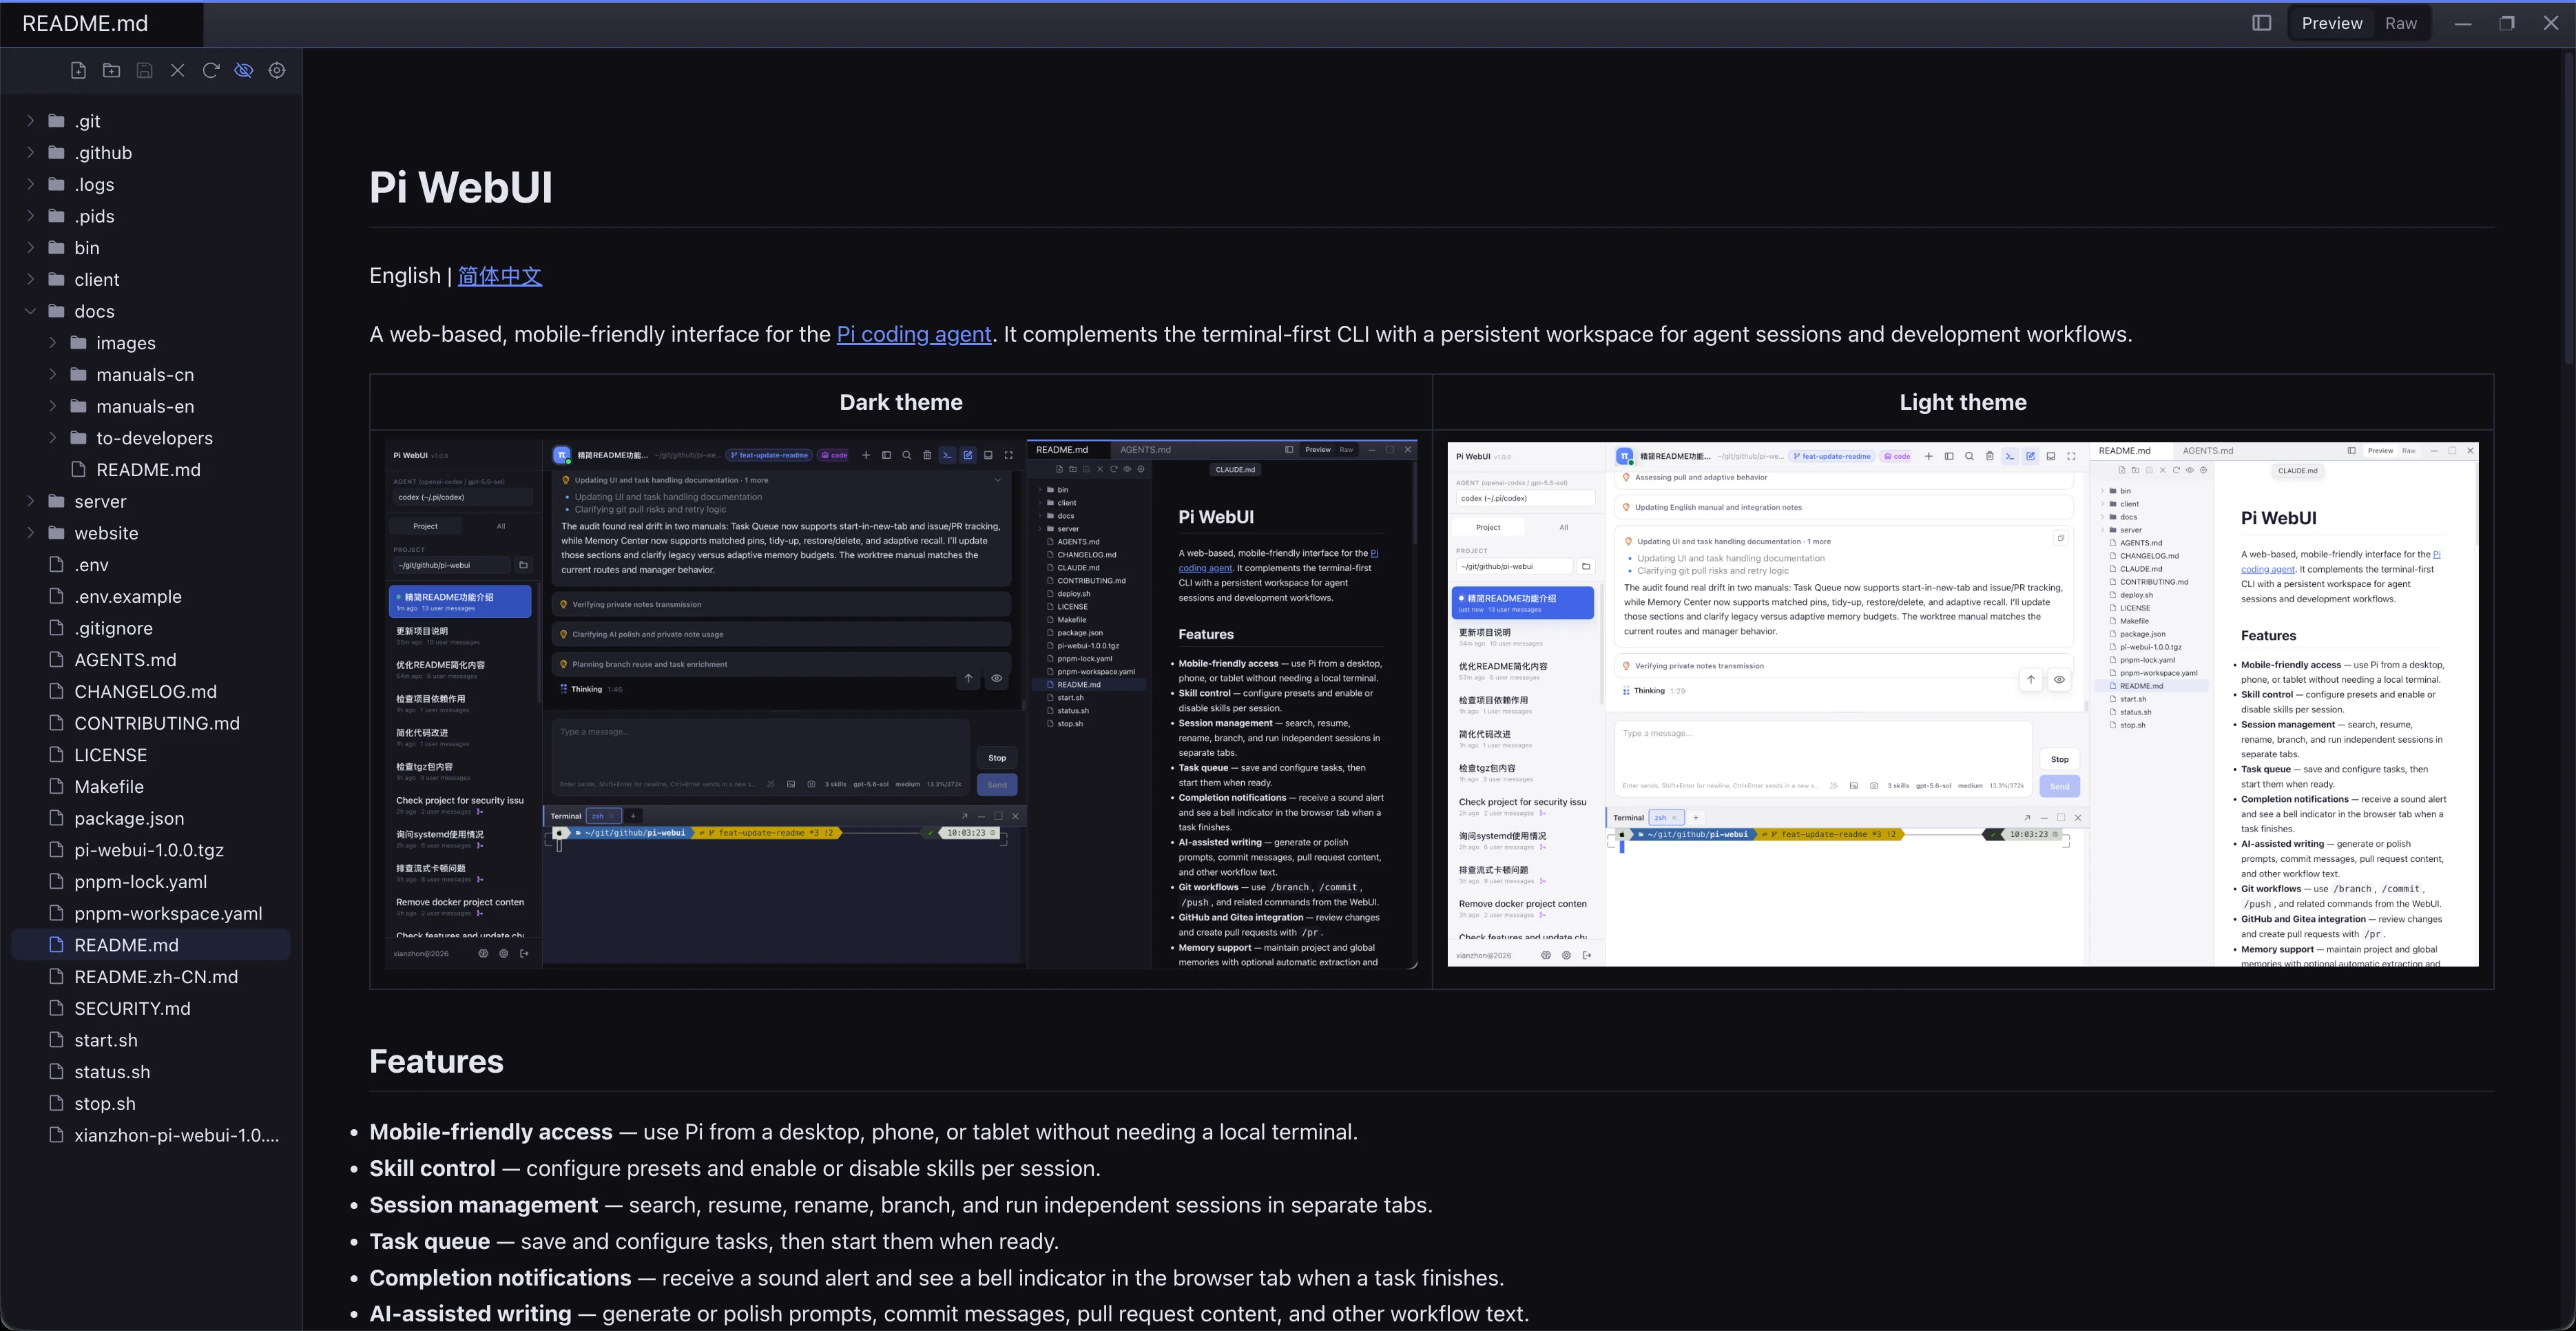Click the status.sh file icon
This screenshot has width=2576, height=1331.
(x=57, y=1072)
